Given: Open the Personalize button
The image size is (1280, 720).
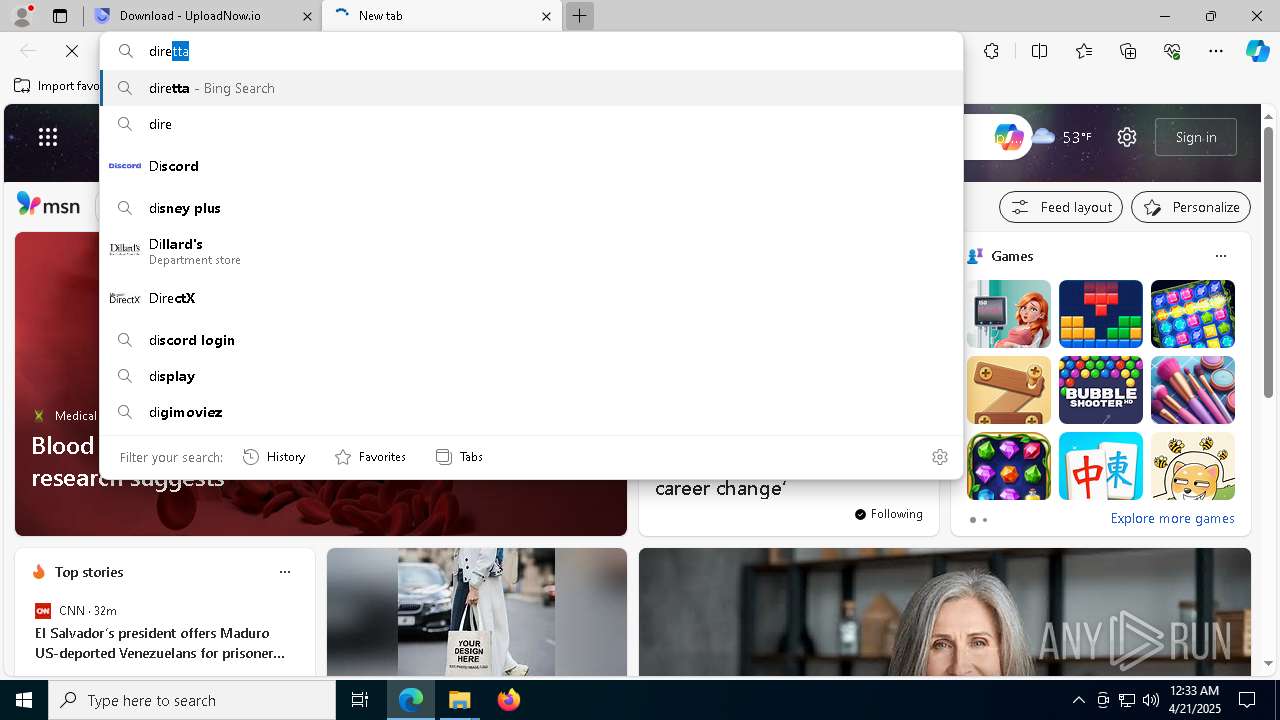Looking at the screenshot, I should (1191, 207).
